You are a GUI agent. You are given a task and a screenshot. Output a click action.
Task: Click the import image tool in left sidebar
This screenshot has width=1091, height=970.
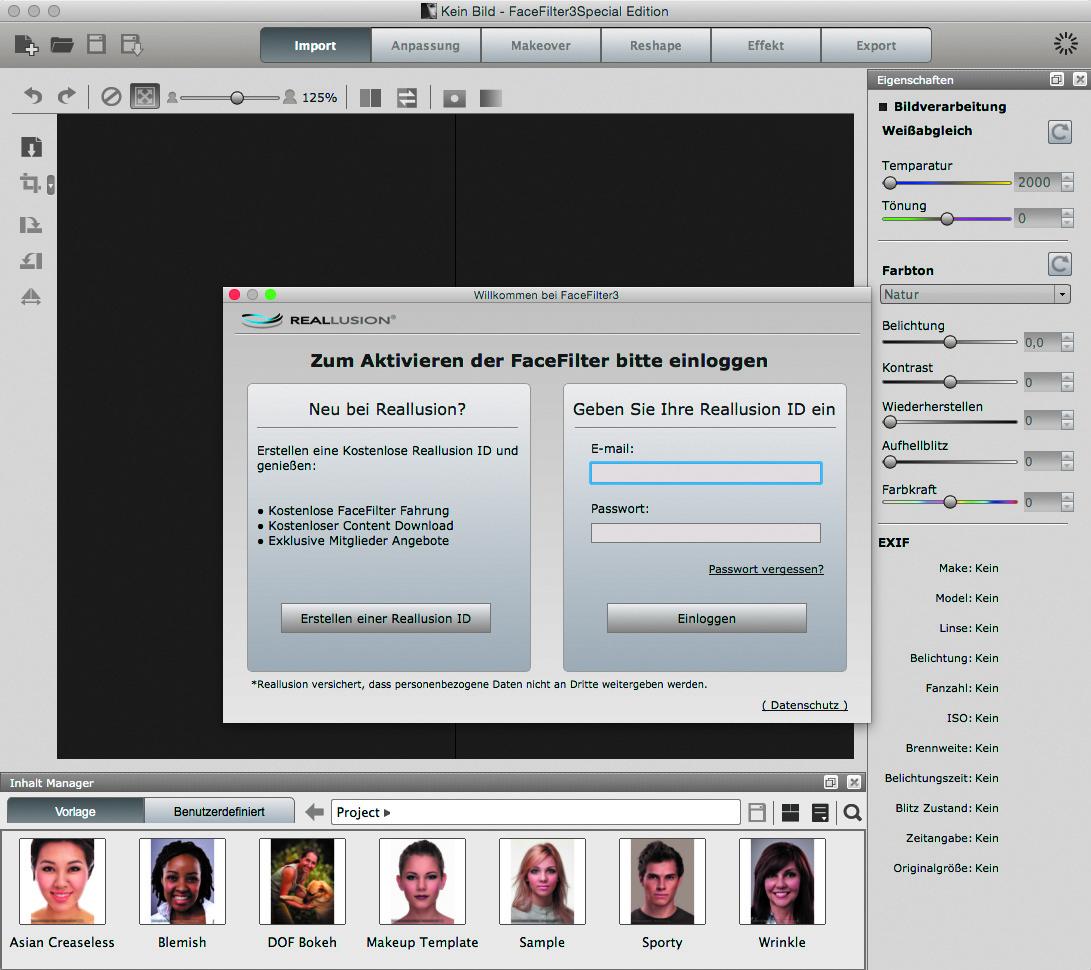tap(31, 147)
